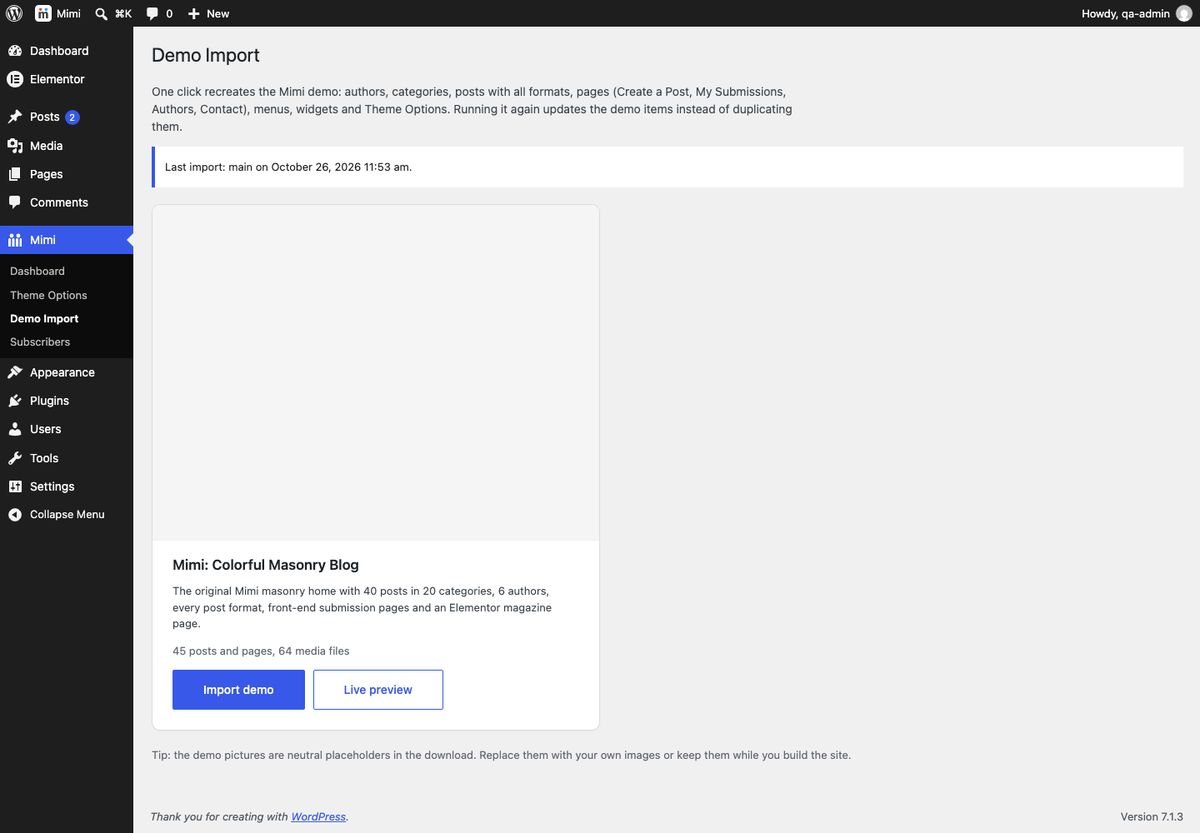Click the Live preview button
This screenshot has width=1200, height=833.
(378, 690)
